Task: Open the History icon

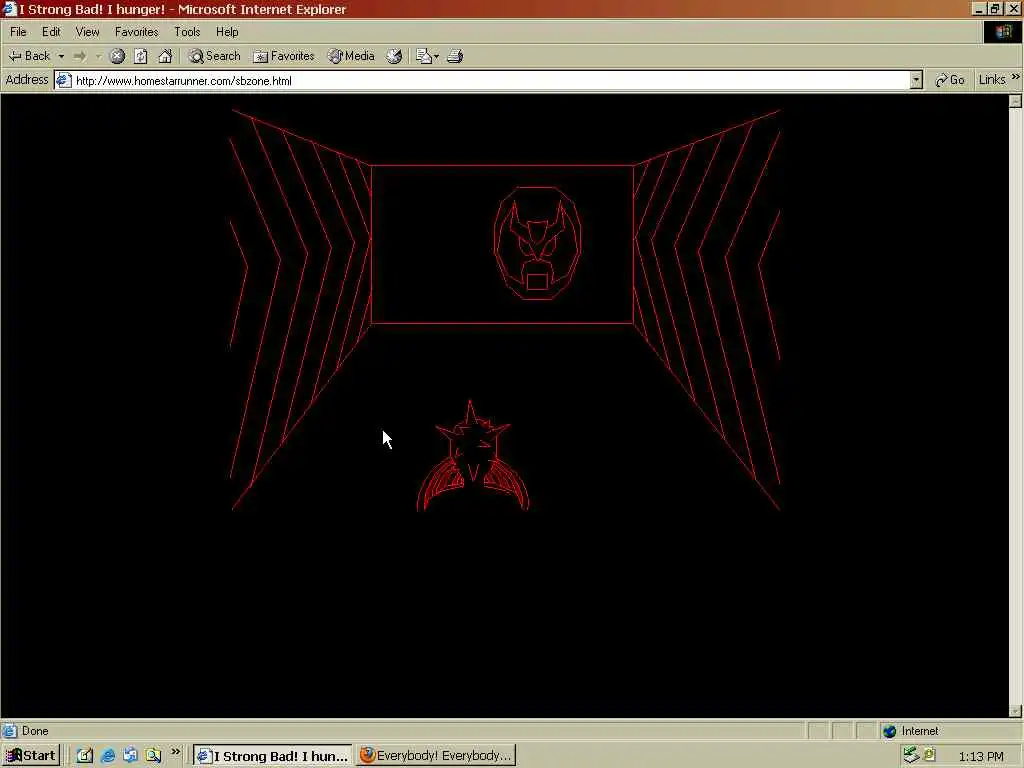Action: click(x=394, y=56)
